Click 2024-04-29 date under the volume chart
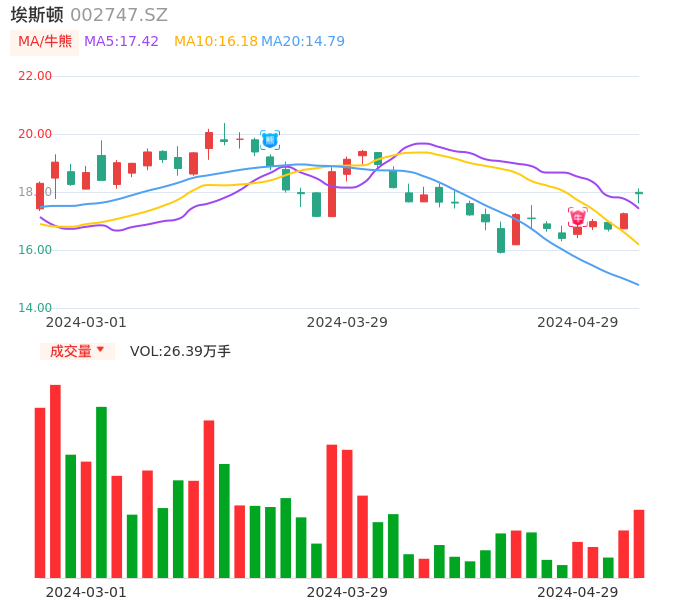 tap(578, 592)
